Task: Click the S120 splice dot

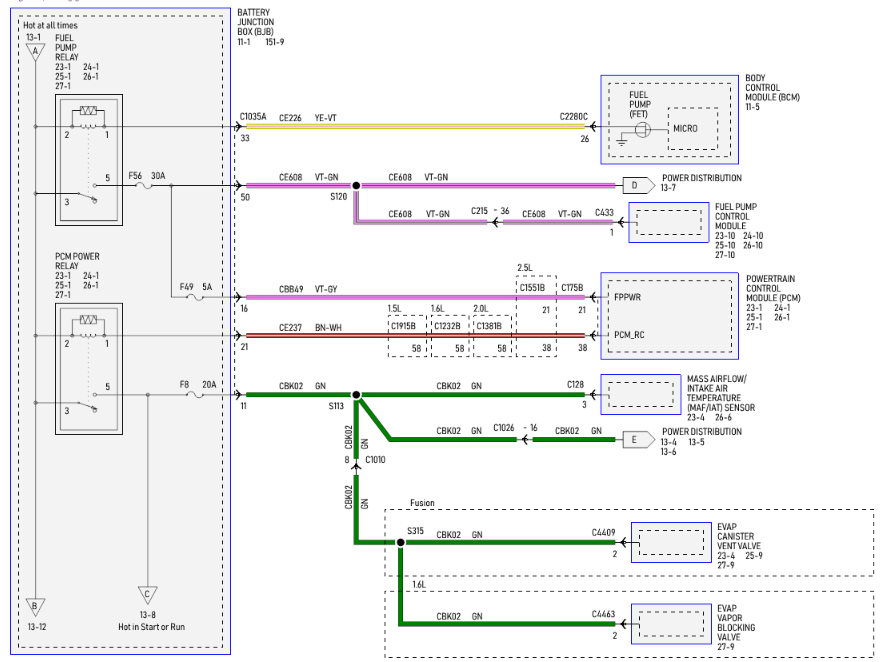Action: [x=356, y=185]
